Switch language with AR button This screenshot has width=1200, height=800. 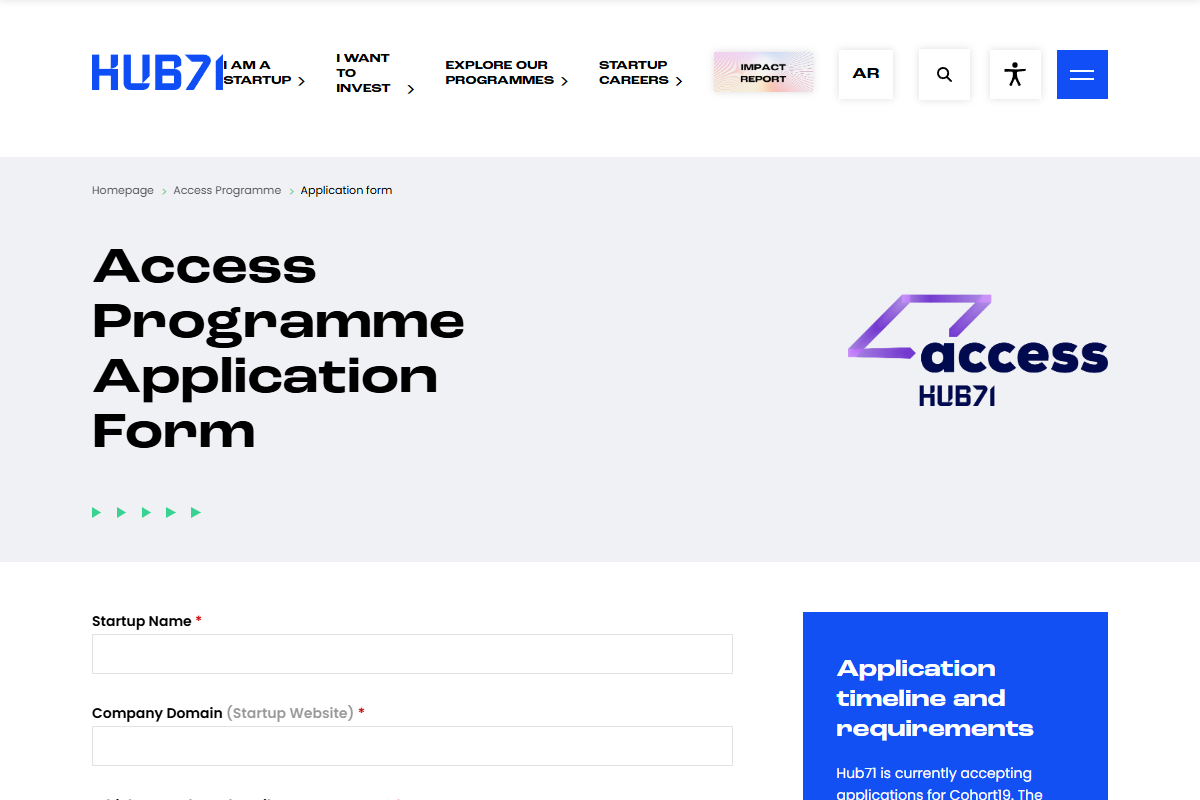(866, 74)
